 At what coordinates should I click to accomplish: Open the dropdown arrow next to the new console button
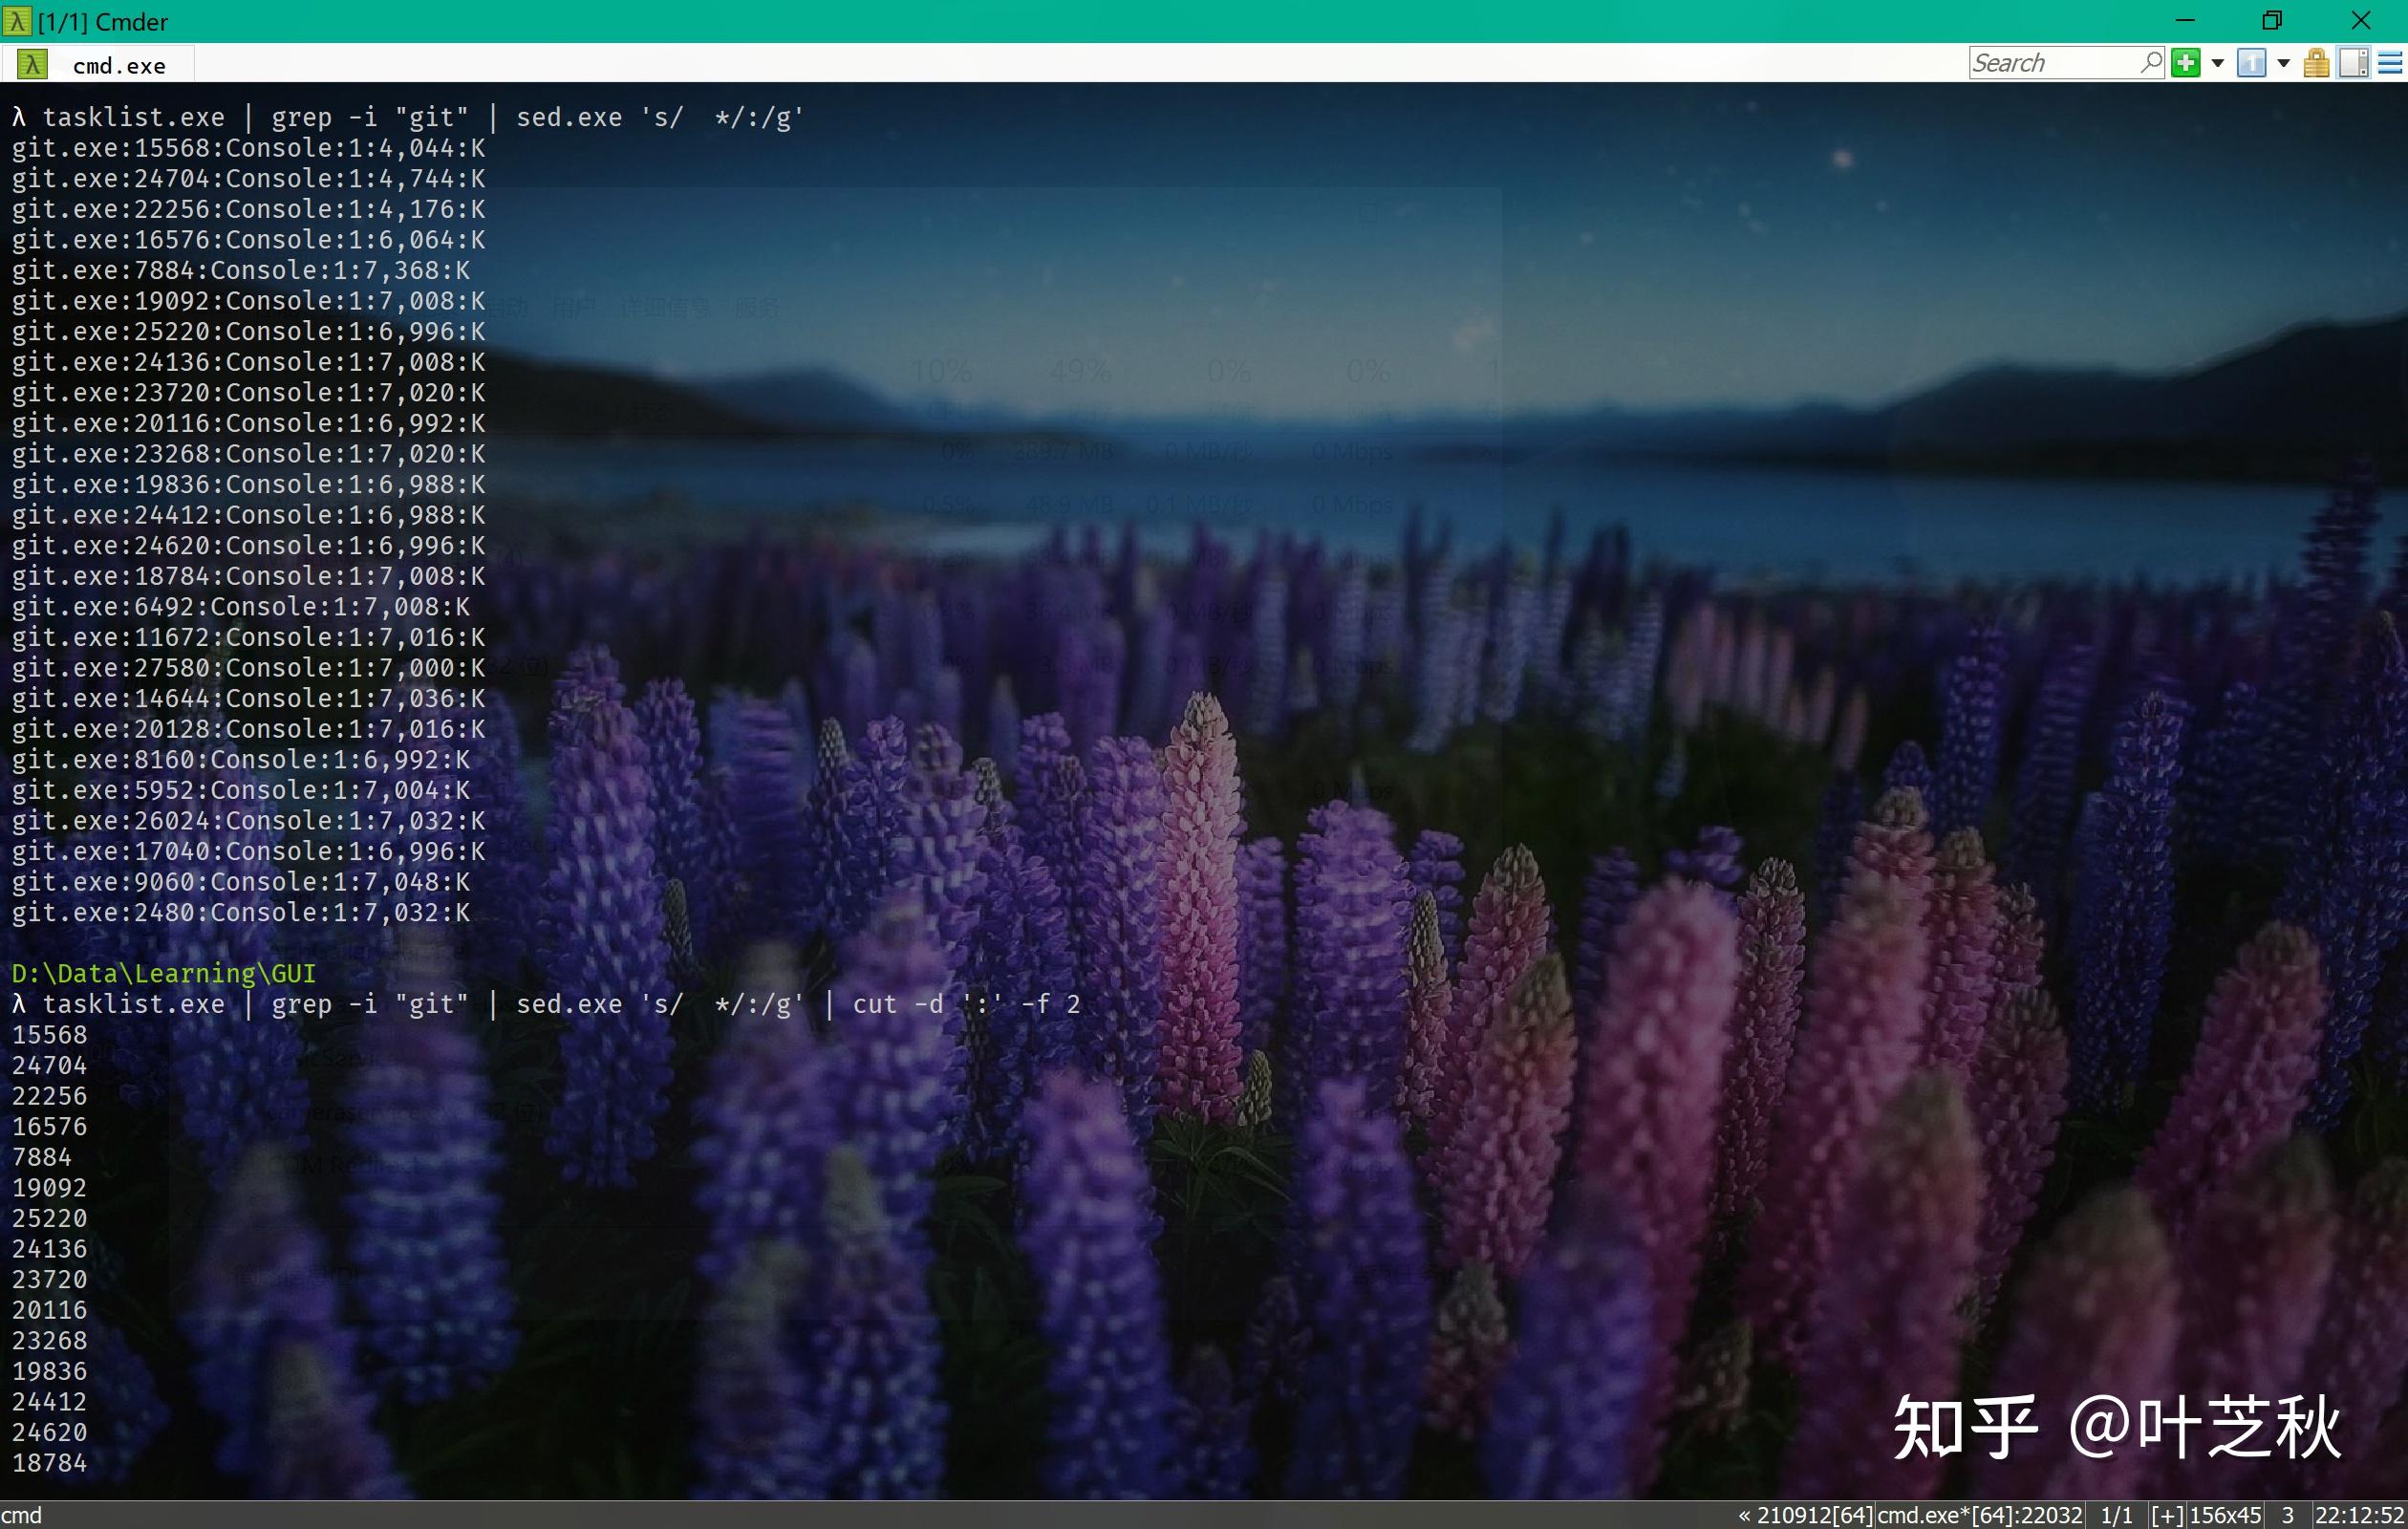(2218, 63)
